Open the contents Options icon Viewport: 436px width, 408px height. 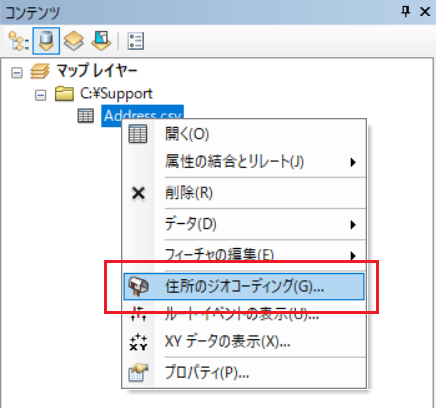pyautogui.click(x=136, y=41)
